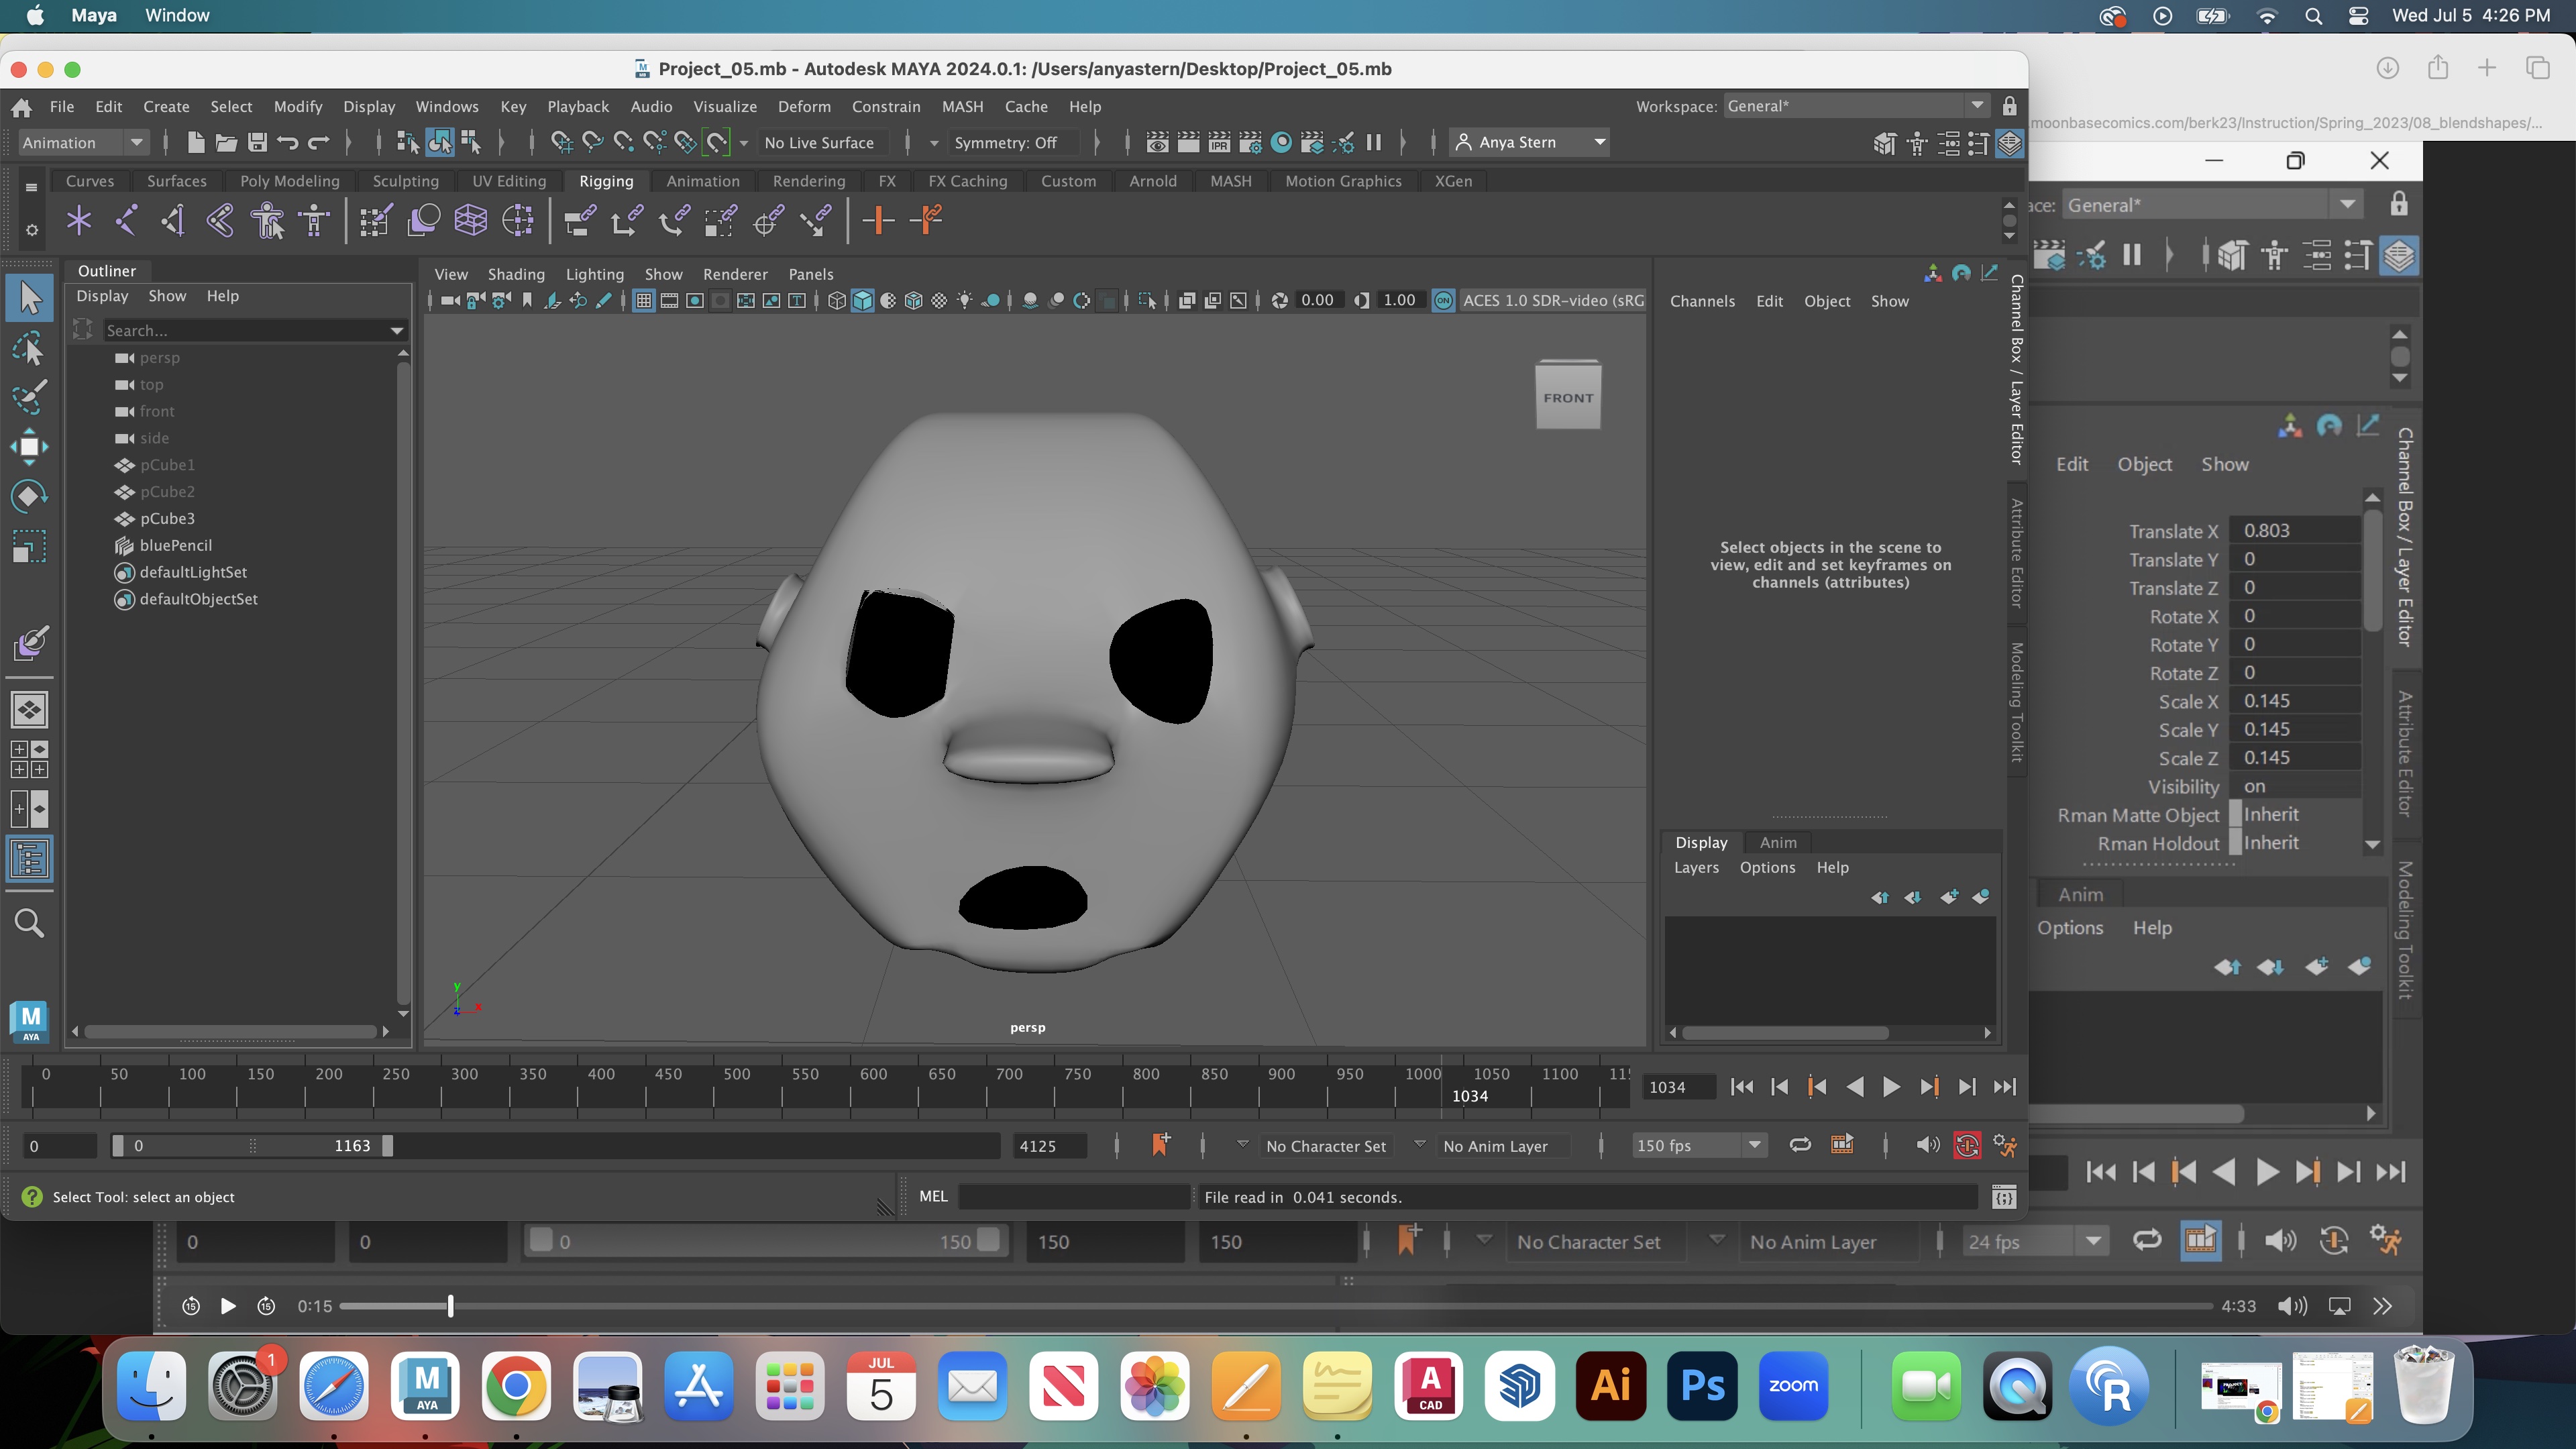Toggle Smooth Shade All in viewport

862,301
